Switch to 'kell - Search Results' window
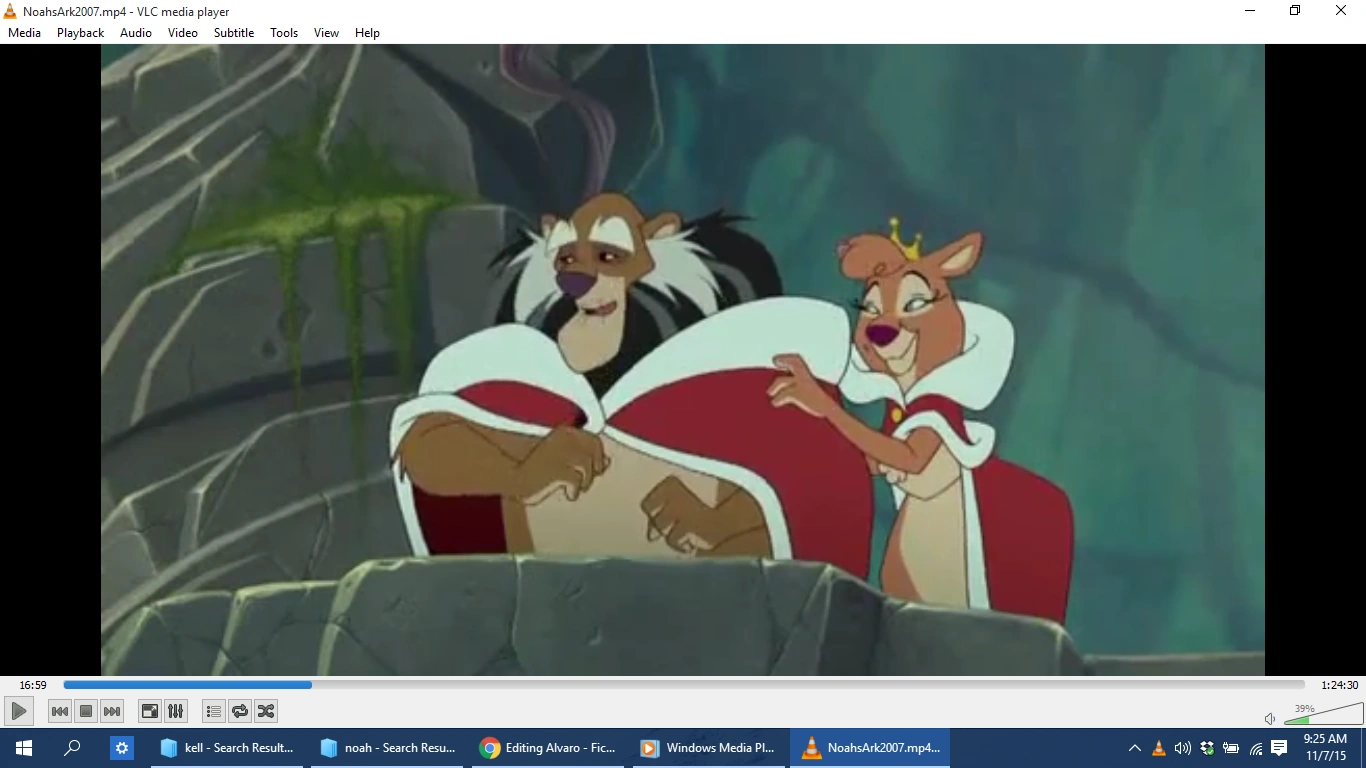Image resolution: width=1366 pixels, height=768 pixels. [x=228, y=748]
